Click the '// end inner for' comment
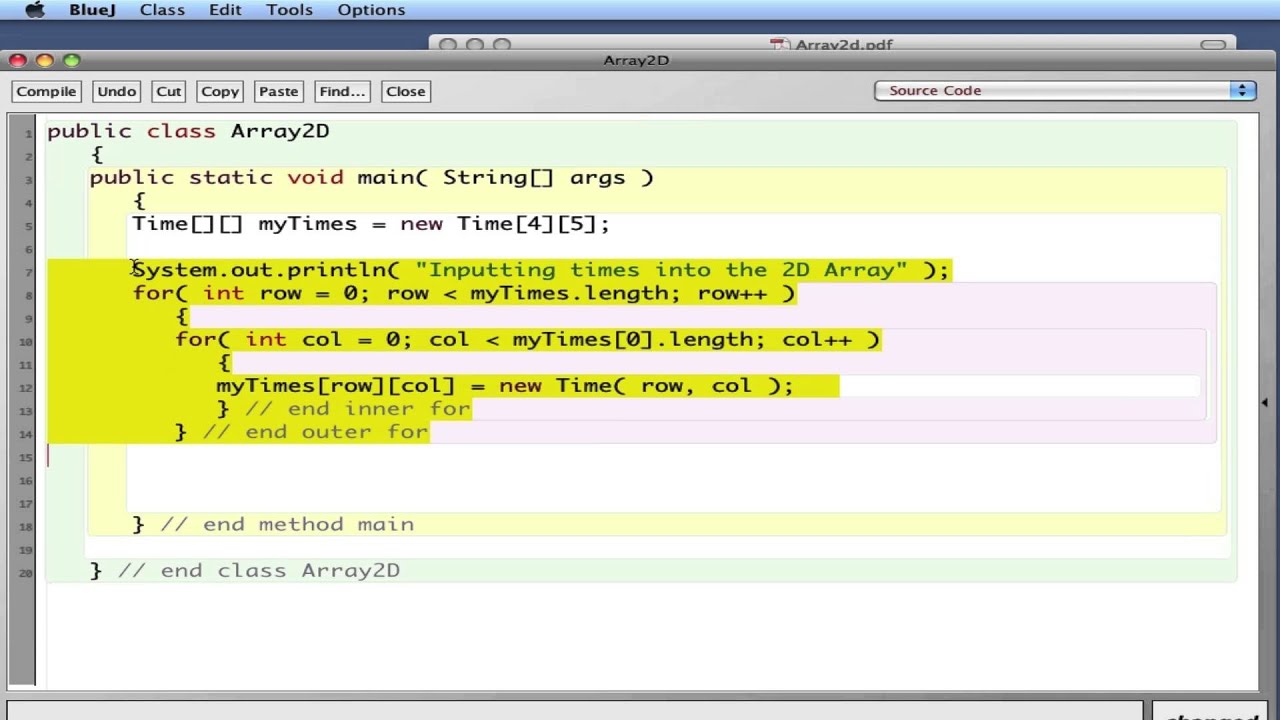1280x720 pixels. click(x=358, y=409)
